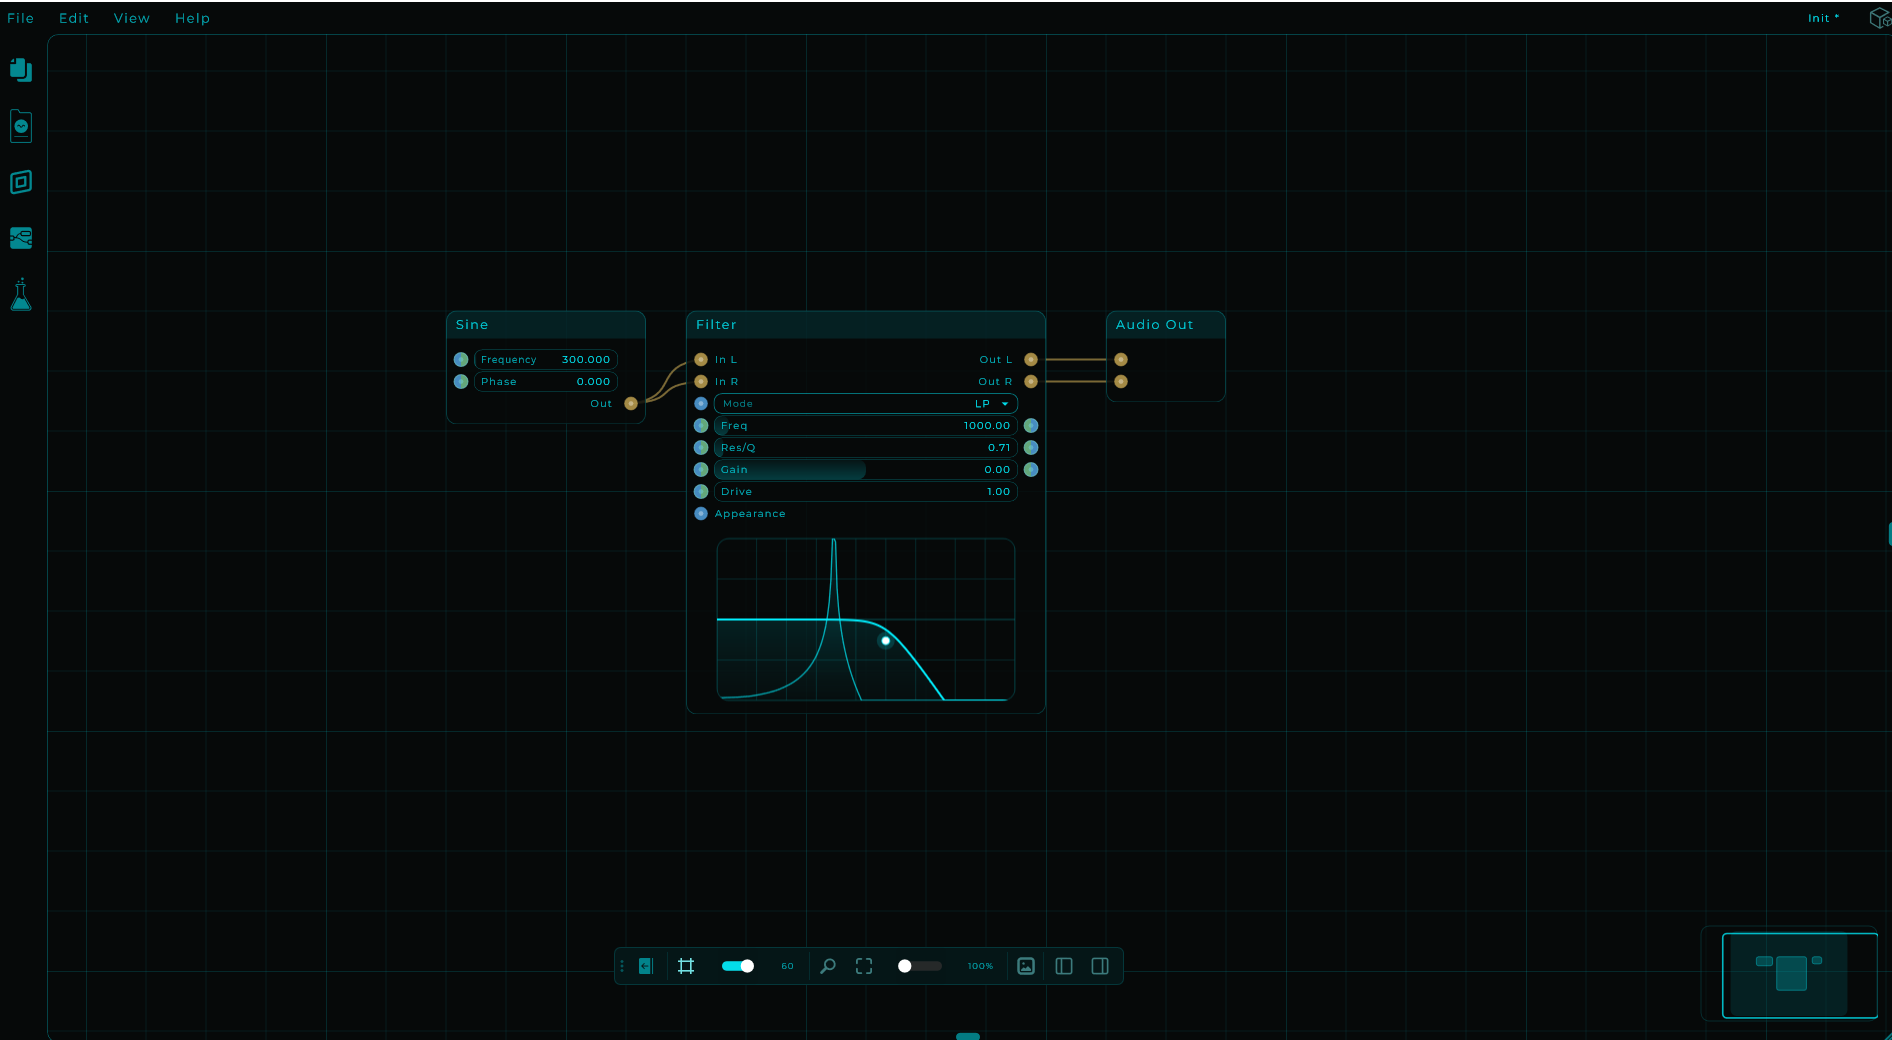This screenshot has width=1892, height=1040.
Task: Click the Appearance port on Filter
Action: [x=701, y=514]
